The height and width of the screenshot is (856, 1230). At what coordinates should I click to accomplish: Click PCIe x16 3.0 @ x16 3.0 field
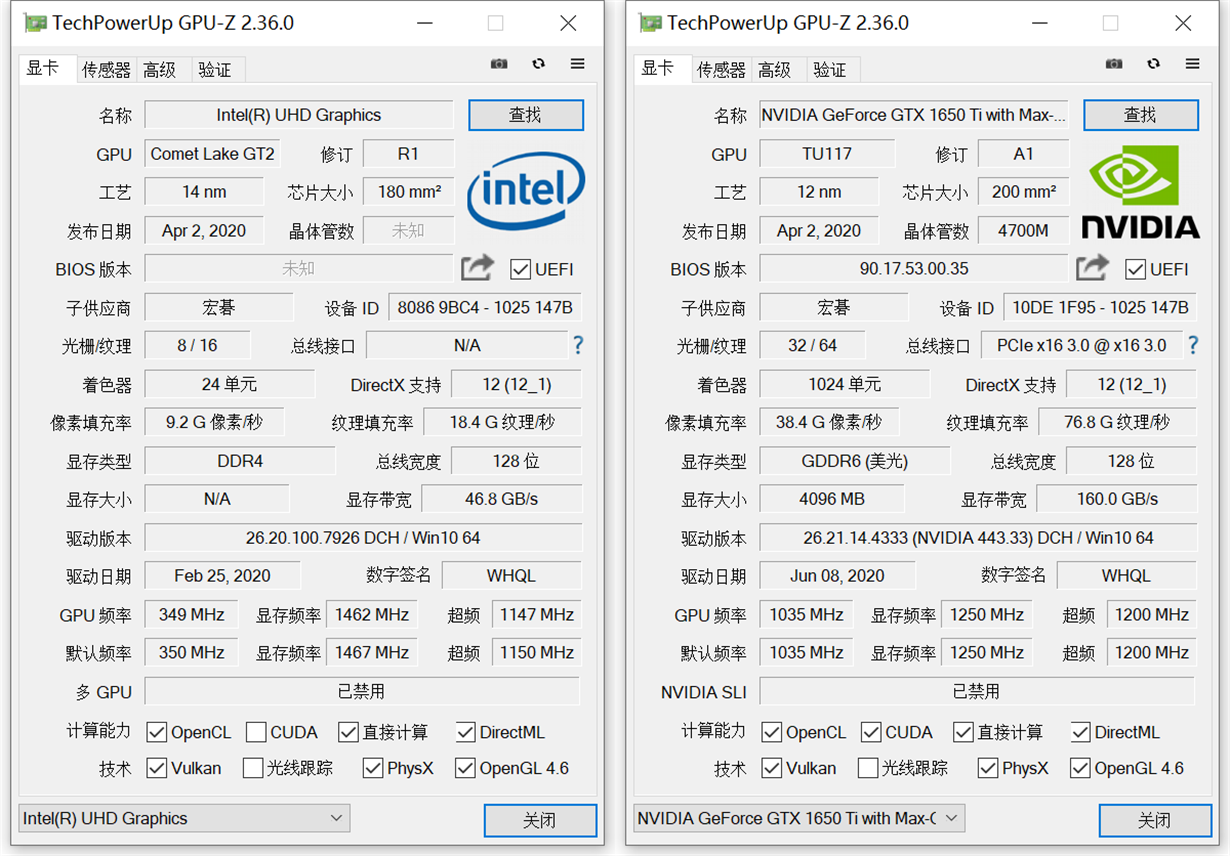tap(1082, 345)
